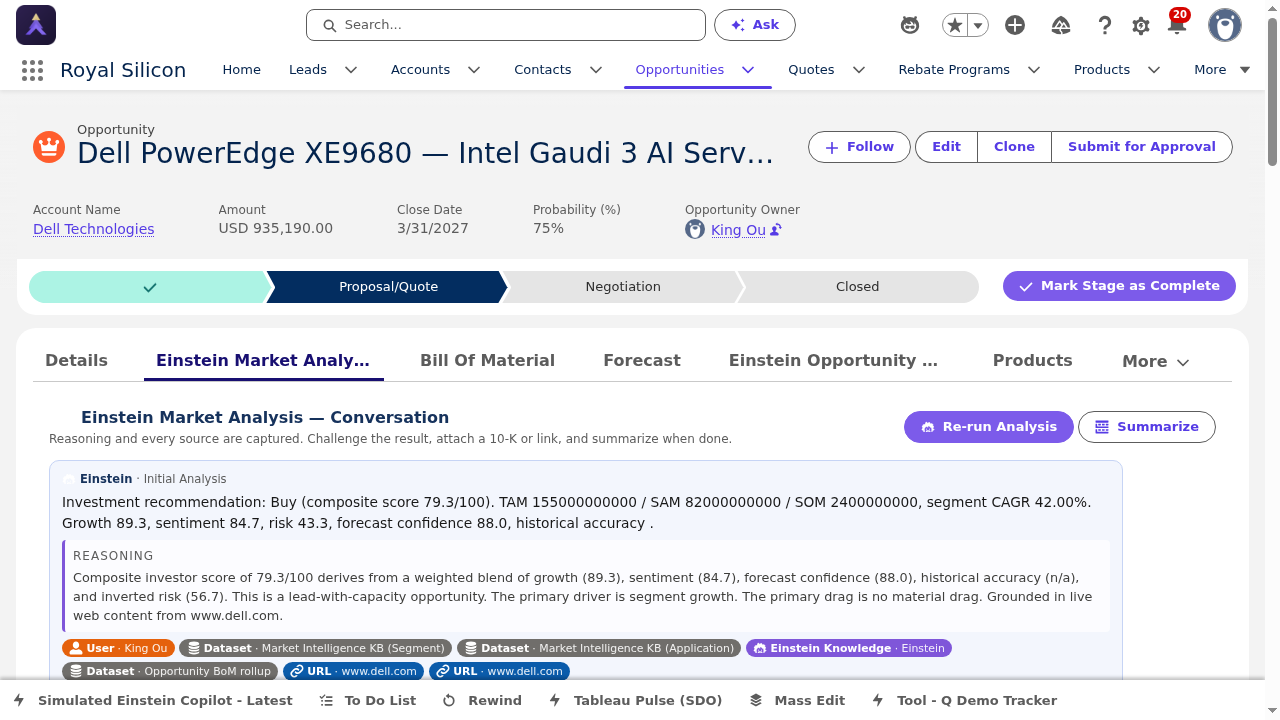
Task: Select the Closed stage
Action: pos(857,287)
